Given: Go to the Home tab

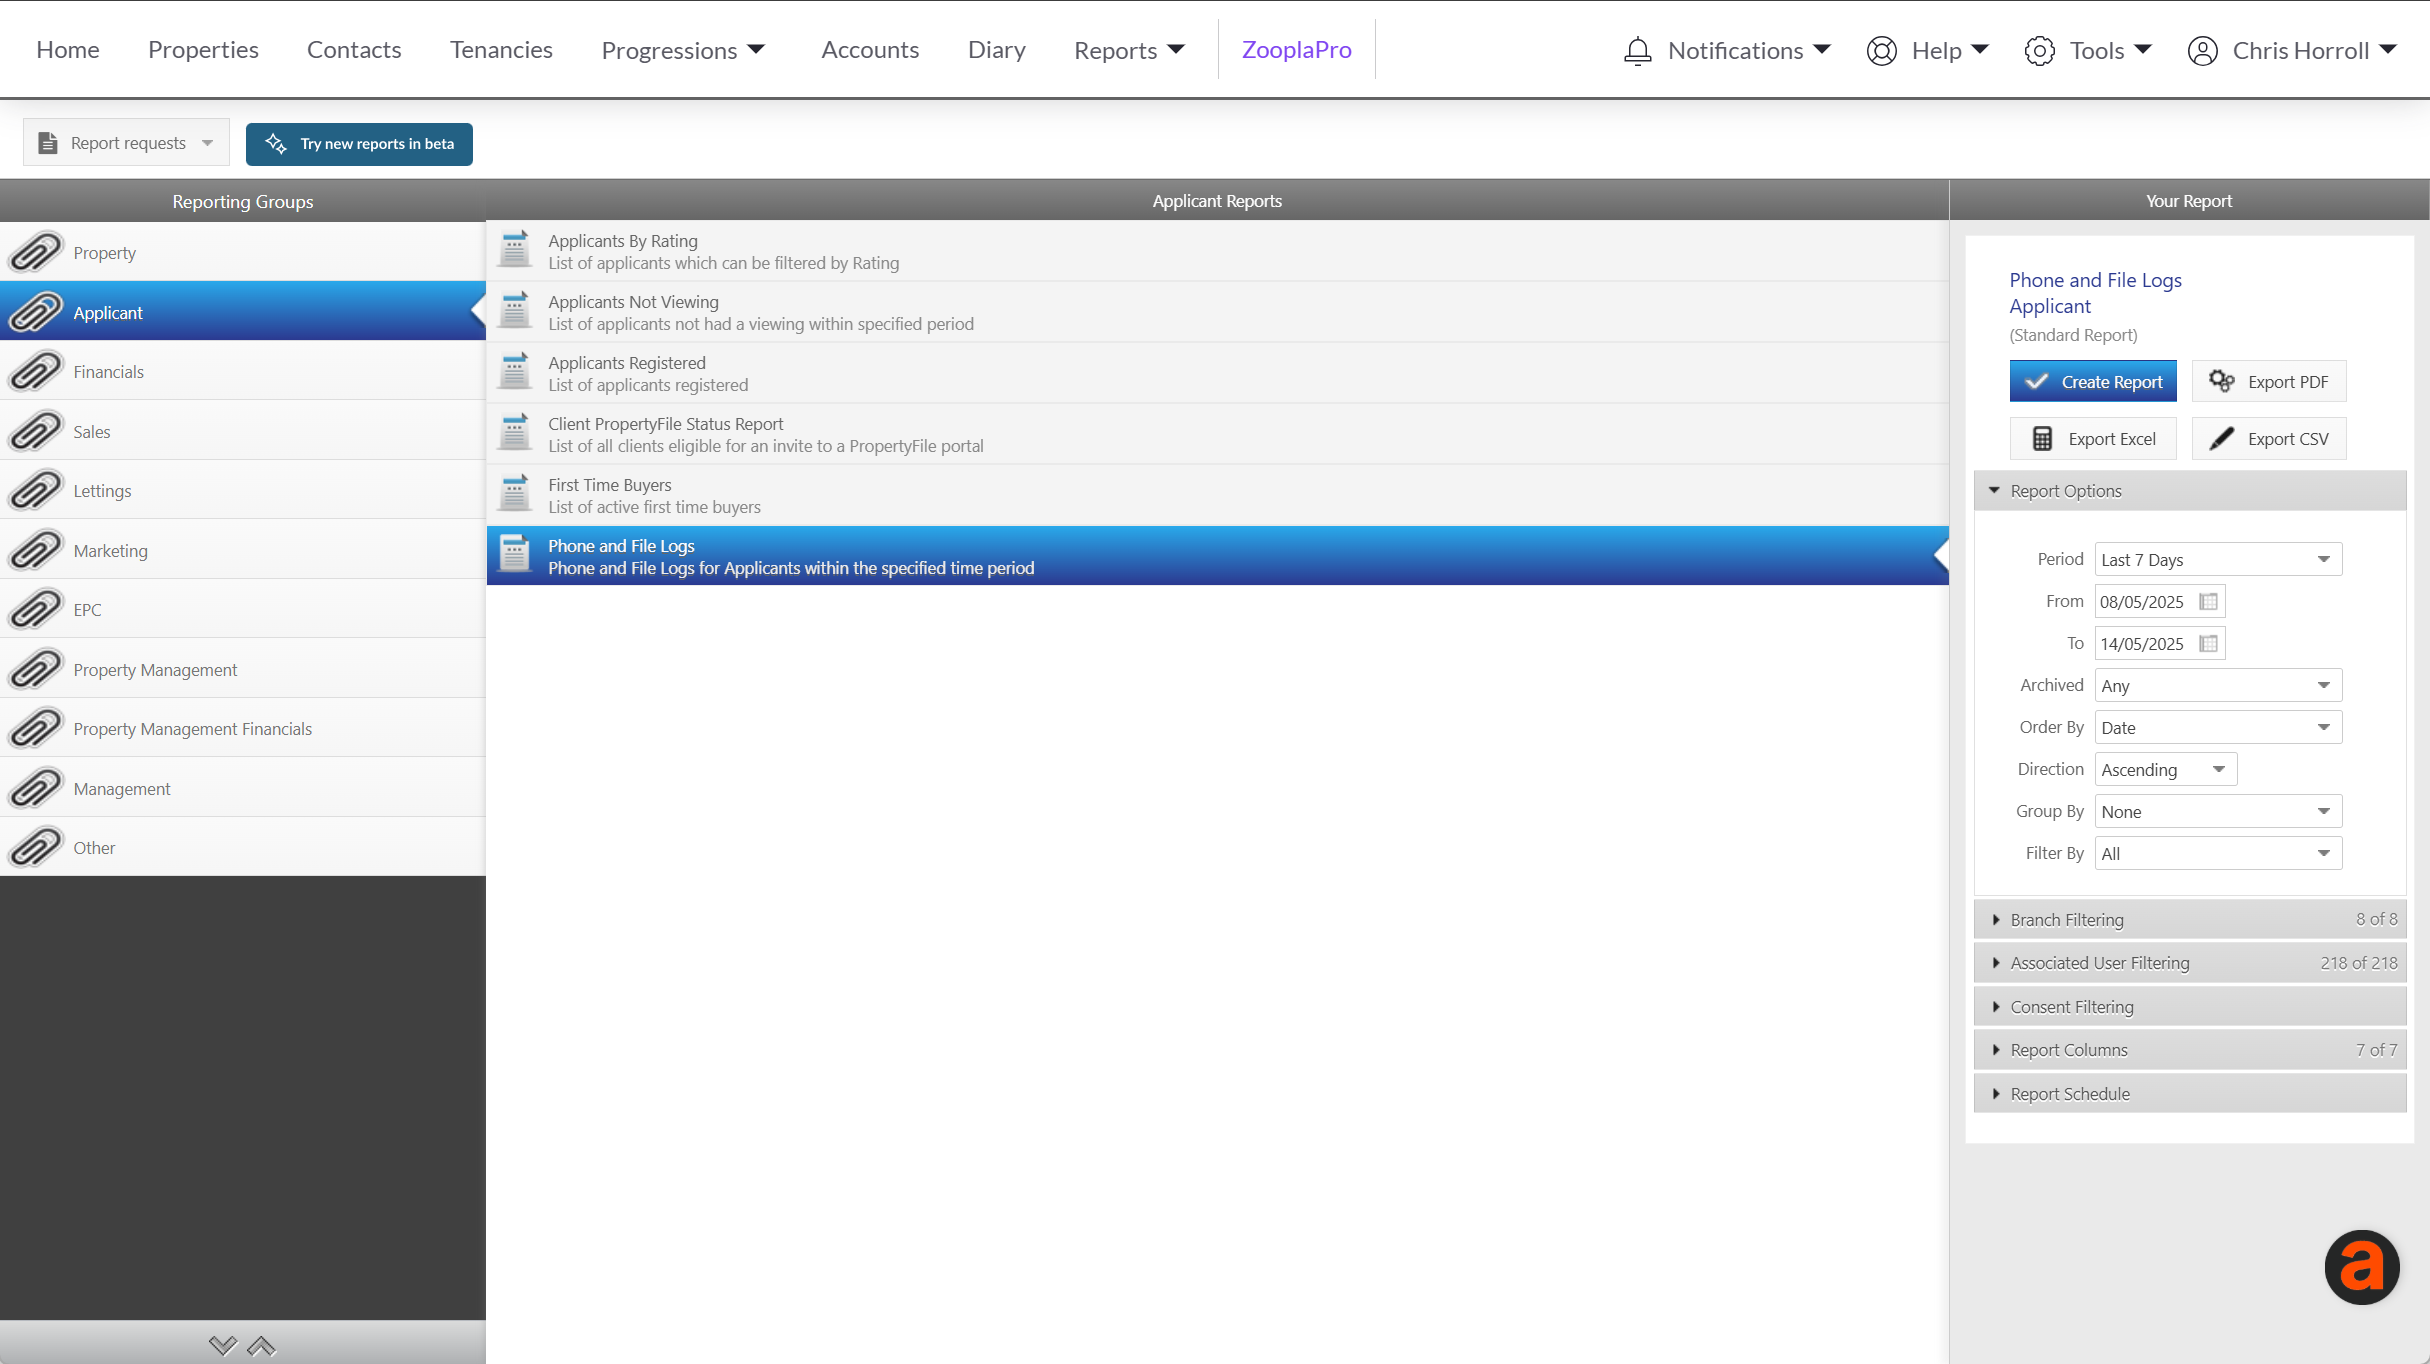Looking at the screenshot, I should click(x=68, y=50).
